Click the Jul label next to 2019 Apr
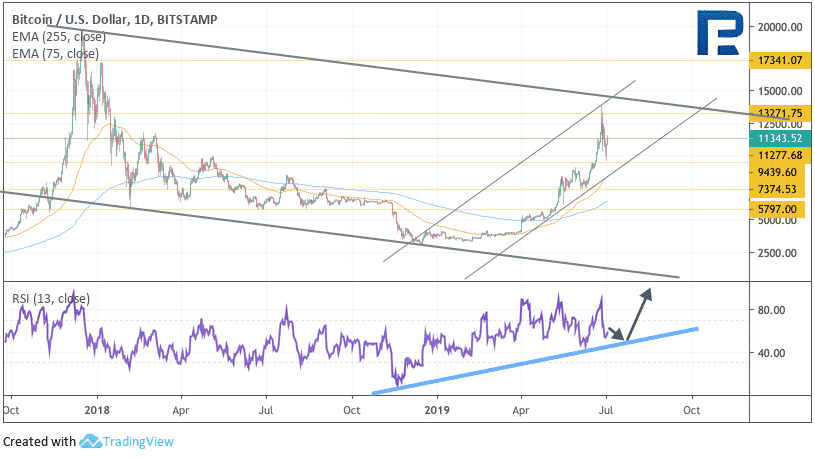The height and width of the screenshot is (459, 815). click(606, 410)
